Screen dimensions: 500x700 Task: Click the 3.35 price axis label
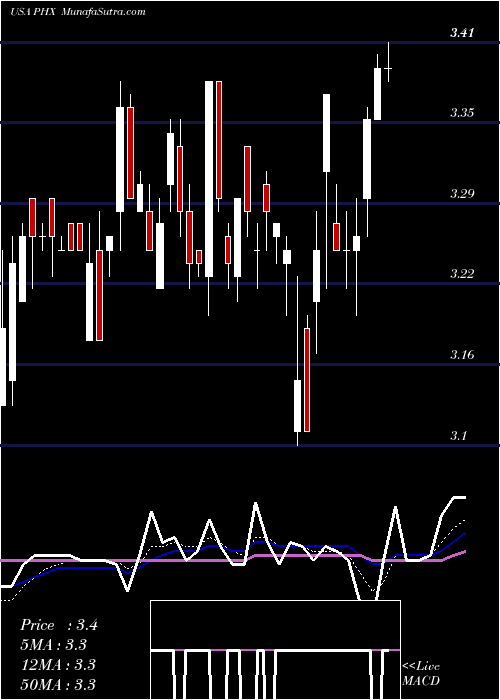(x=462, y=112)
